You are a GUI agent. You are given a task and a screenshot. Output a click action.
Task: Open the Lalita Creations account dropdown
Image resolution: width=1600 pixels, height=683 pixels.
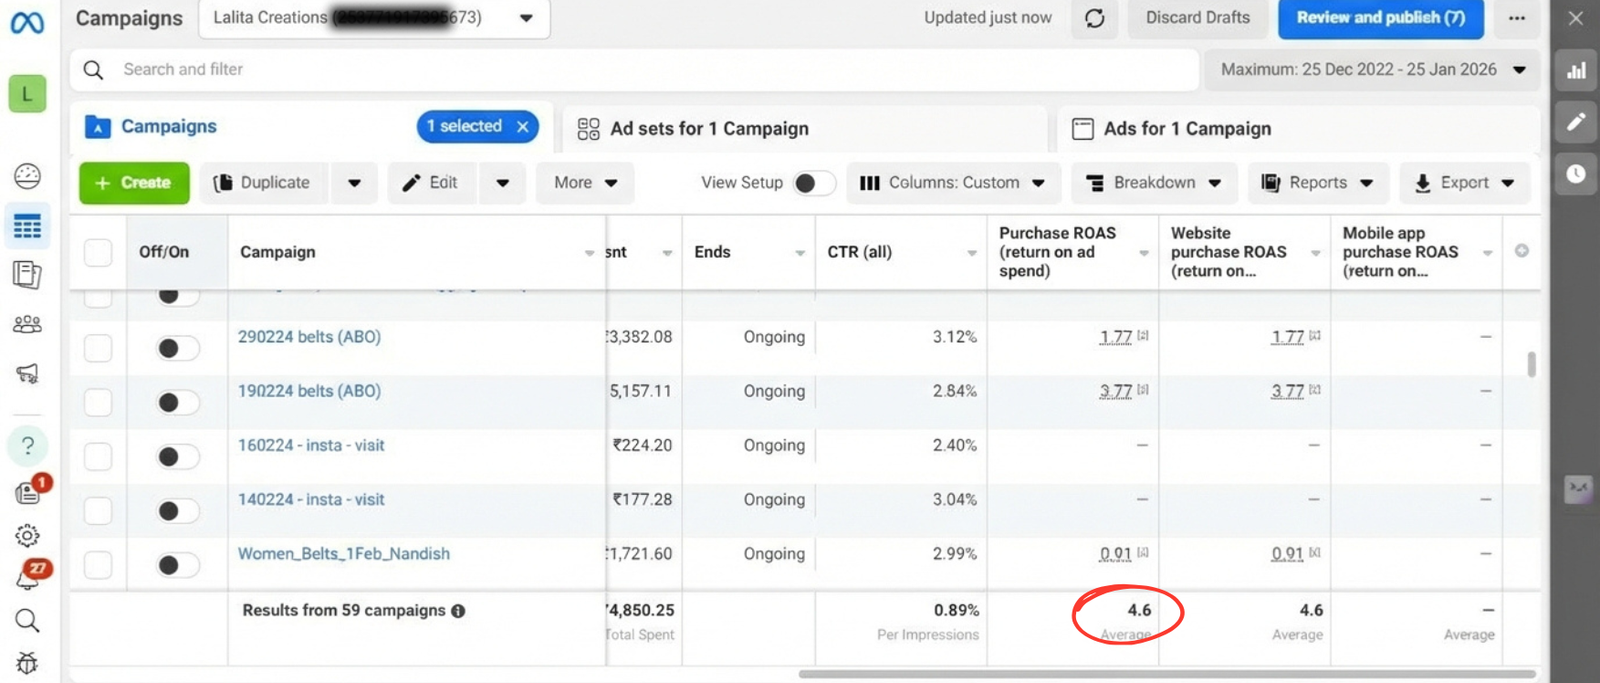(x=374, y=18)
